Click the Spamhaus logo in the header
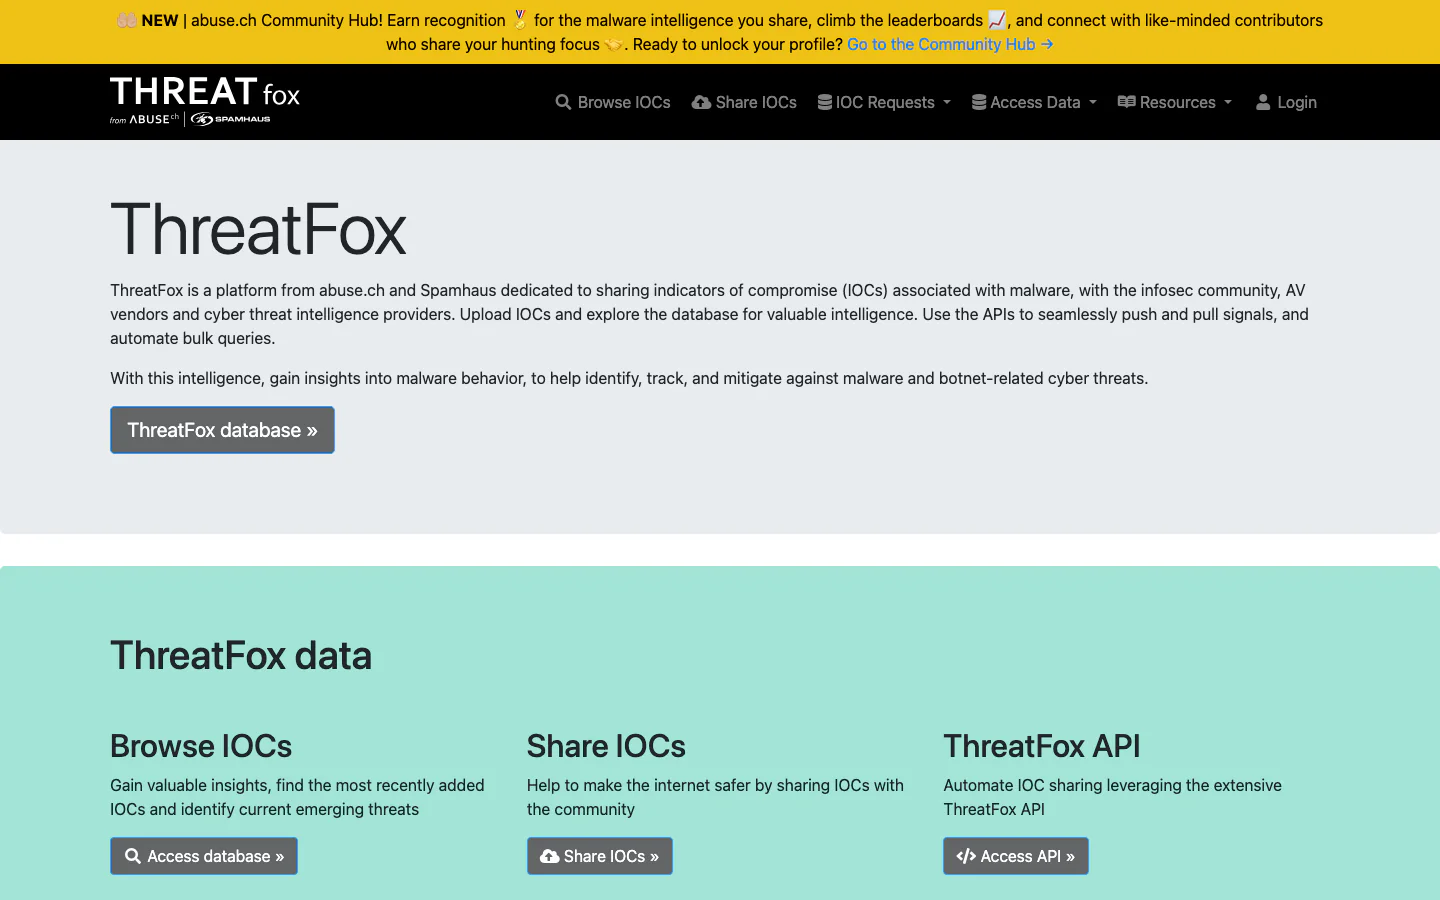 pos(231,119)
